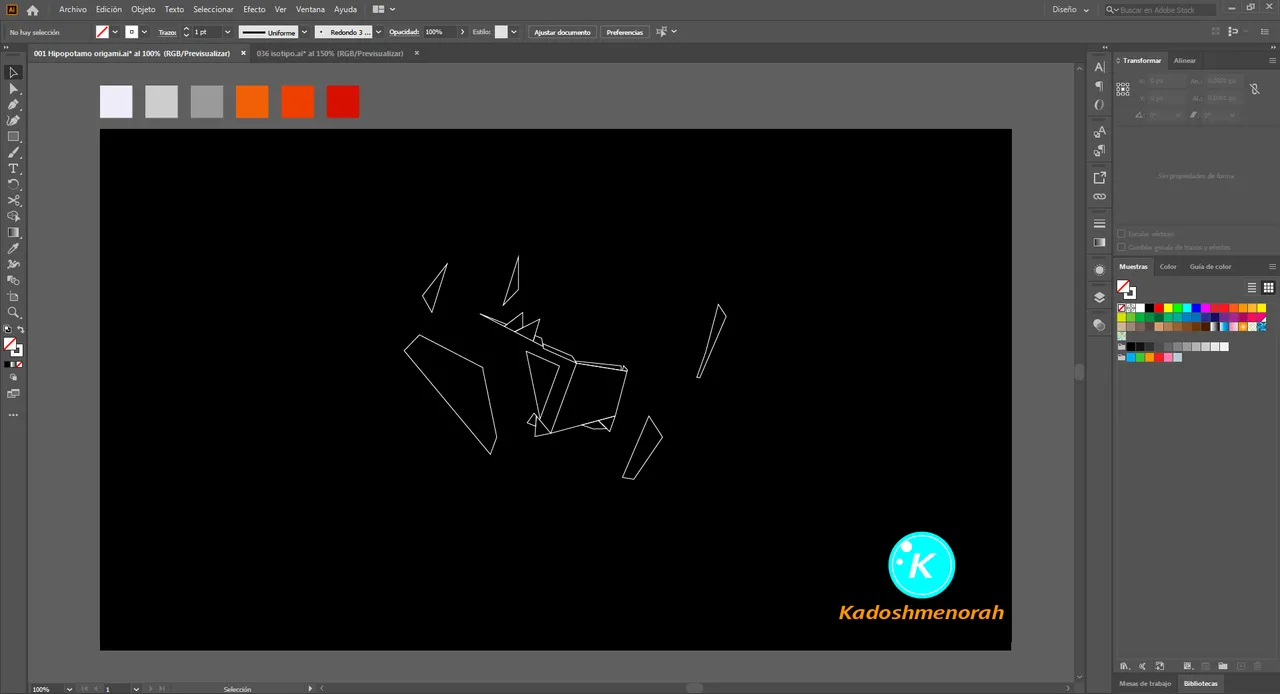Image resolution: width=1280 pixels, height=694 pixels.
Task: Switch Swatches panel to thumbnail view
Action: [x=1269, y=288]
